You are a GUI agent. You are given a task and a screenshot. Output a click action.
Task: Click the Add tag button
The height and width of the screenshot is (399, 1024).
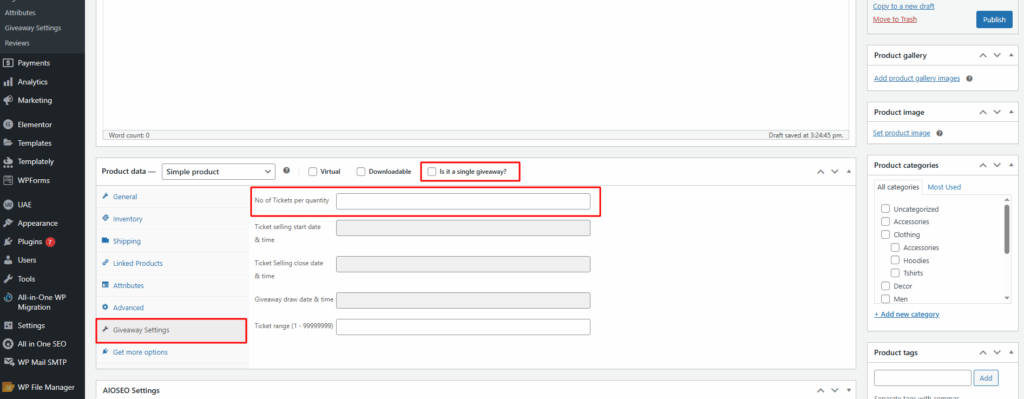985,377
